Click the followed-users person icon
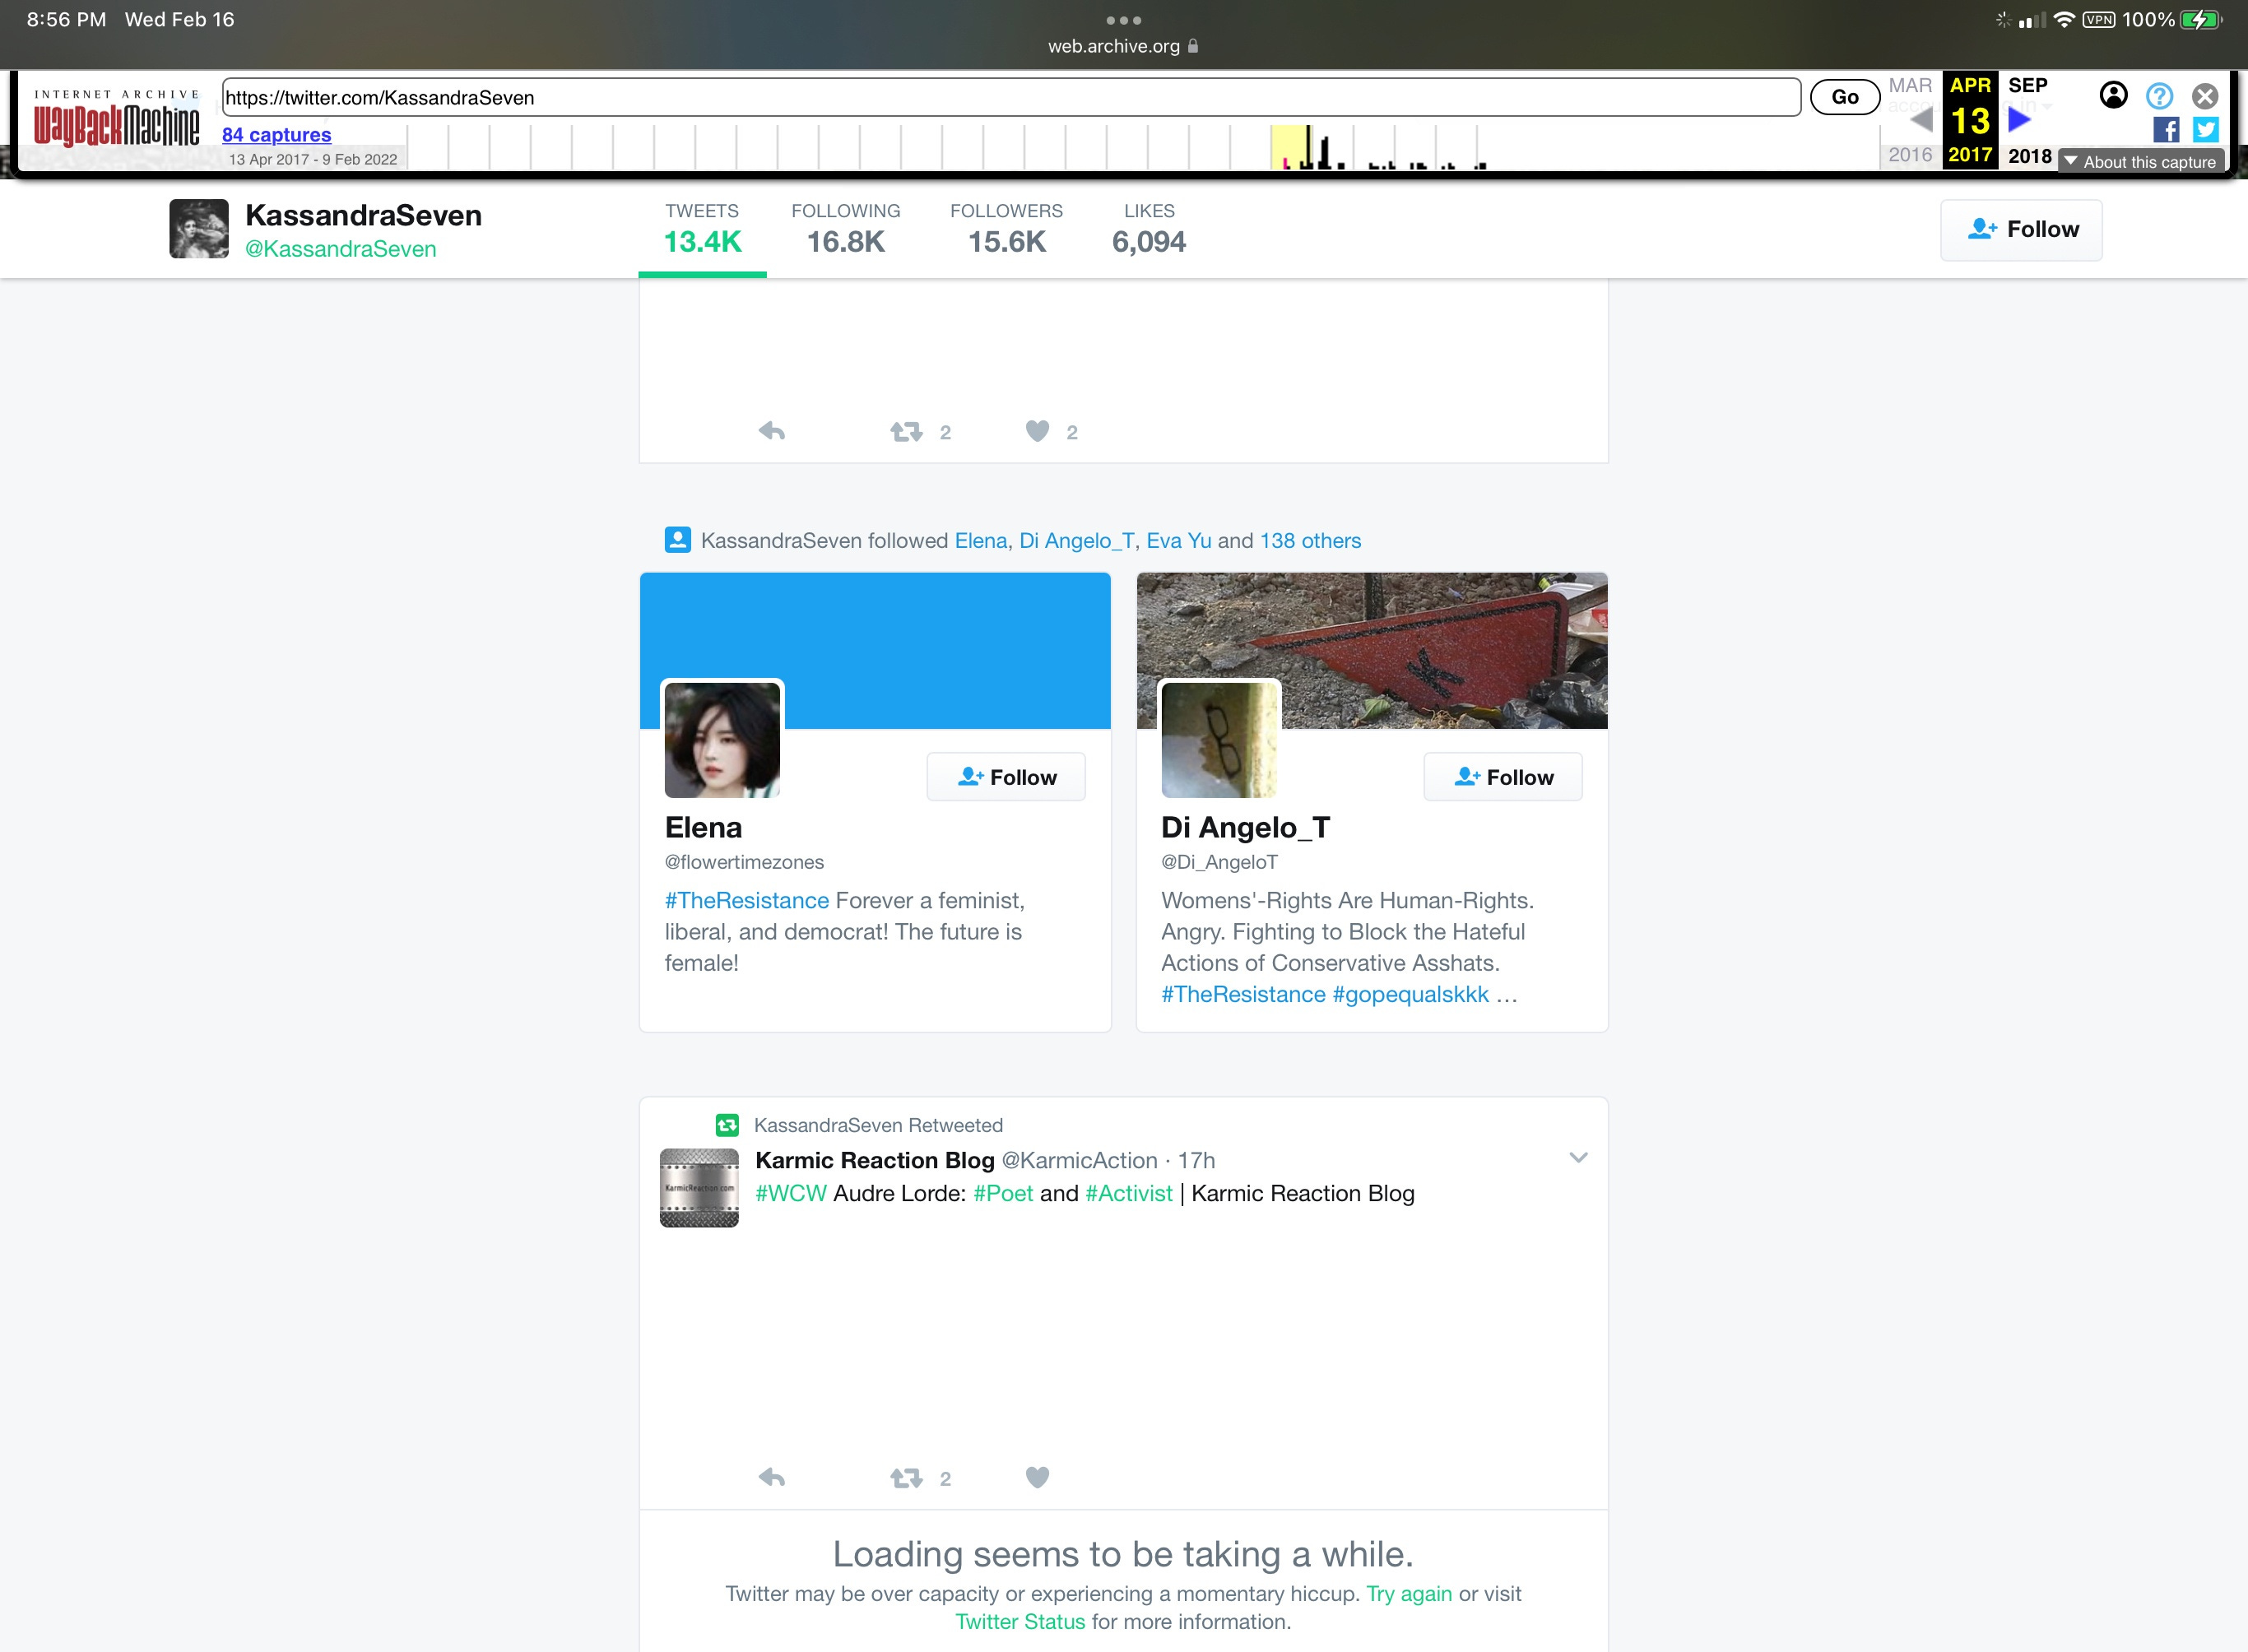 677,540
